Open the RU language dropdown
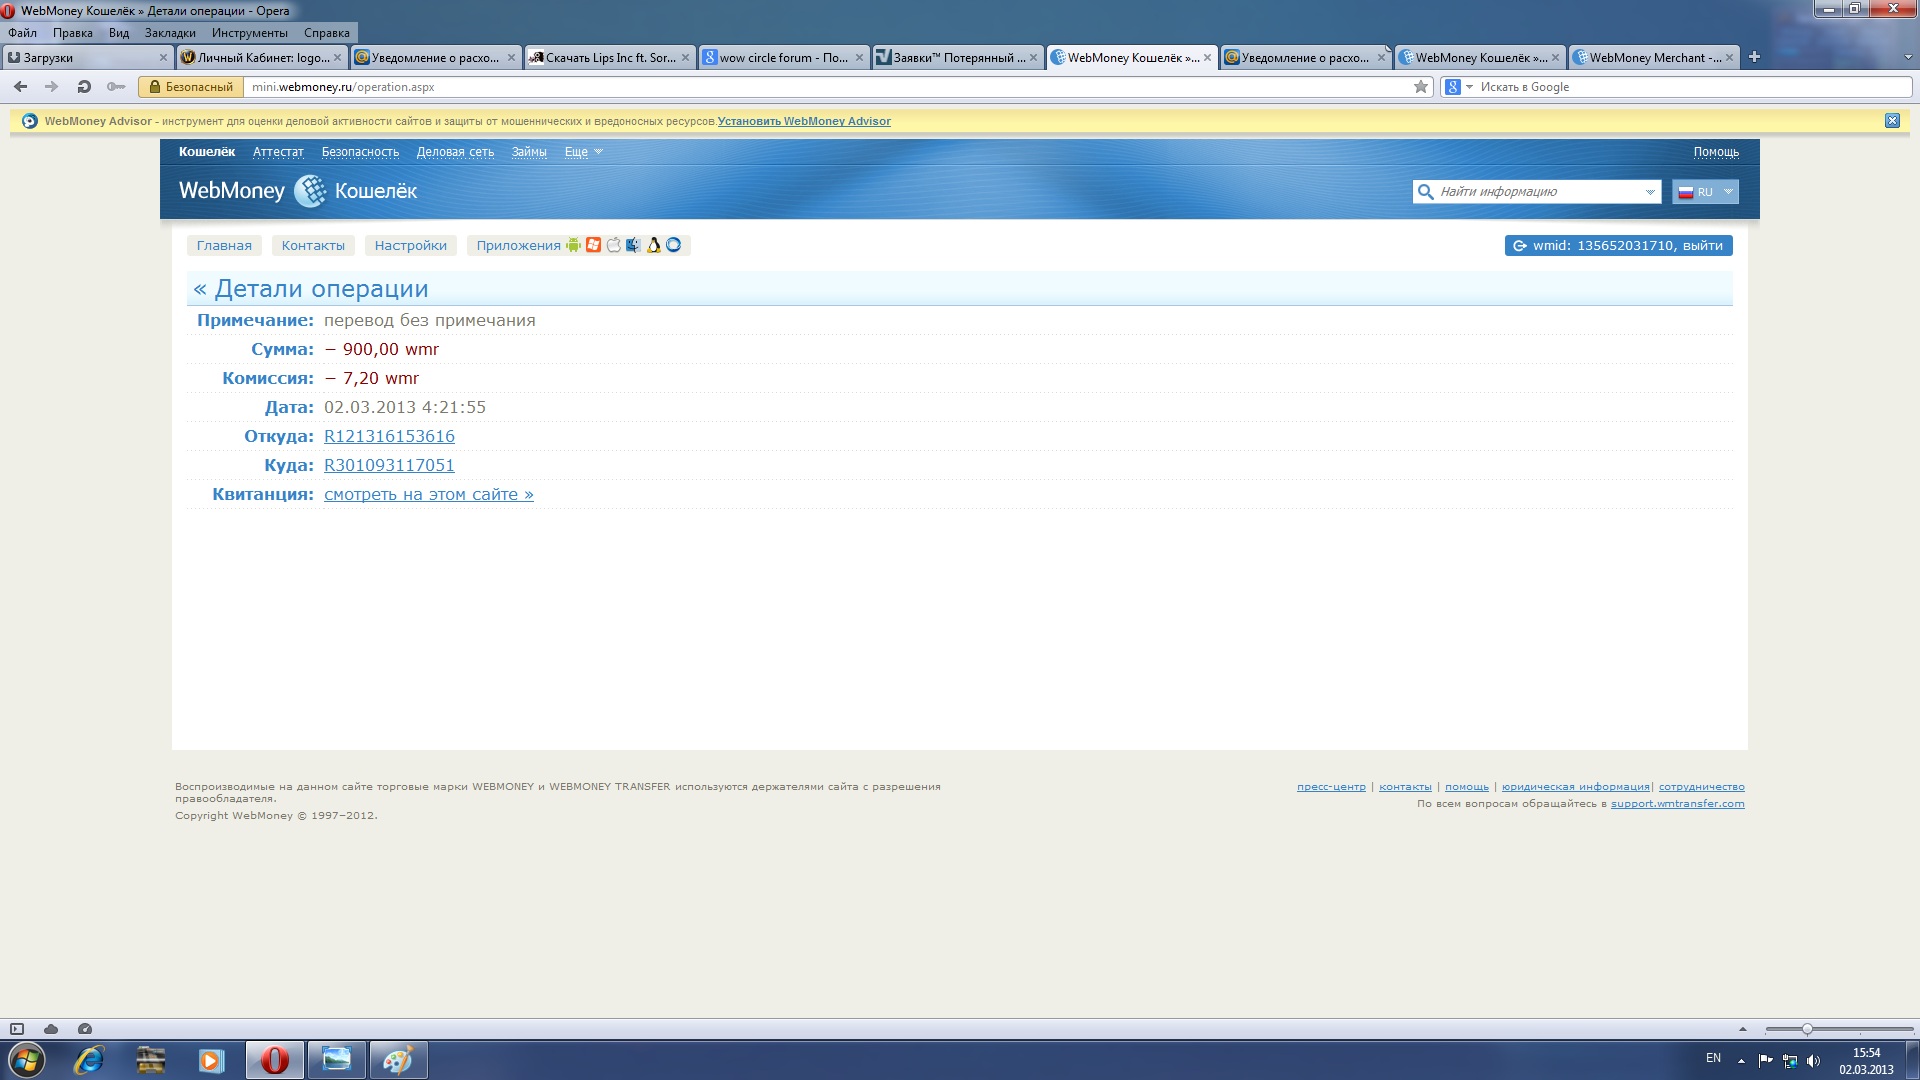The width and height of the screenshot is (1920, 1080). [x=1705, y=192]
